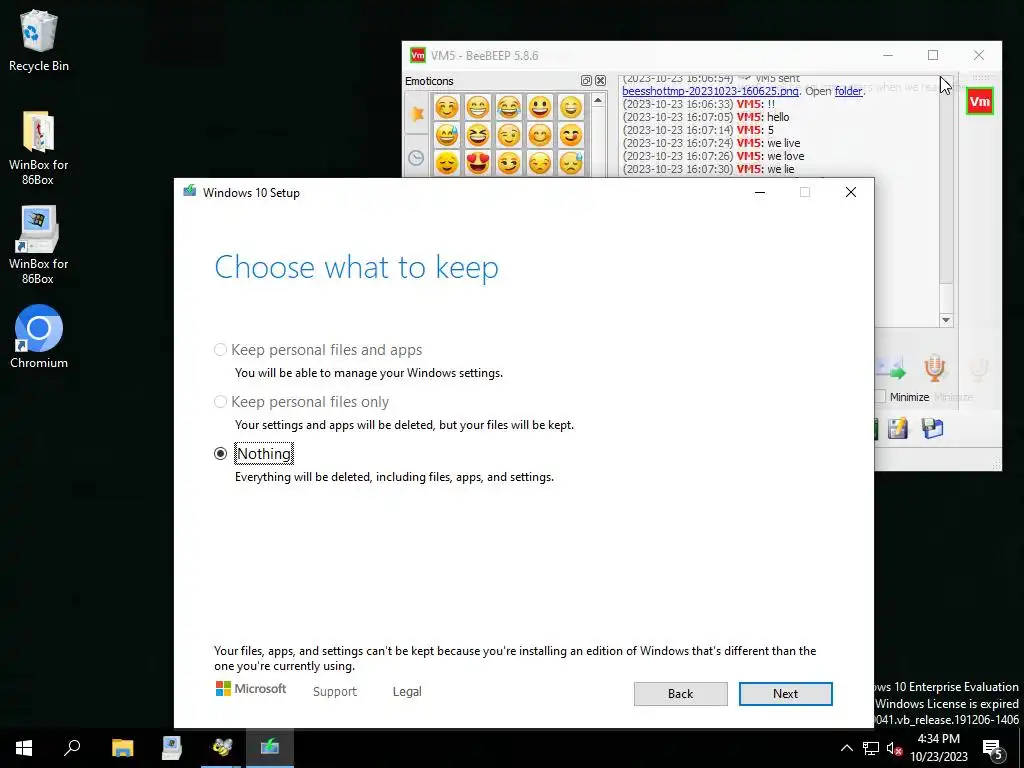The width and height of the screenshot is (1024, 768).
Task: Open taskbar Search
Action: [72, 748]
